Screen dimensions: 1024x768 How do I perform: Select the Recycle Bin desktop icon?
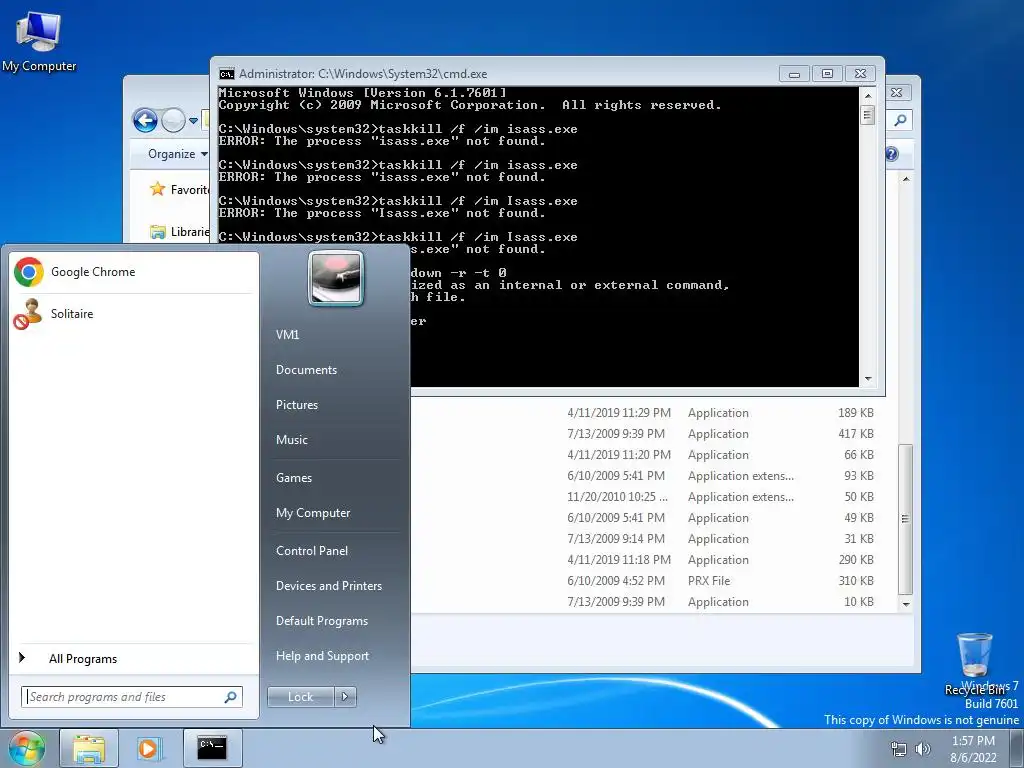pos(974,664)
